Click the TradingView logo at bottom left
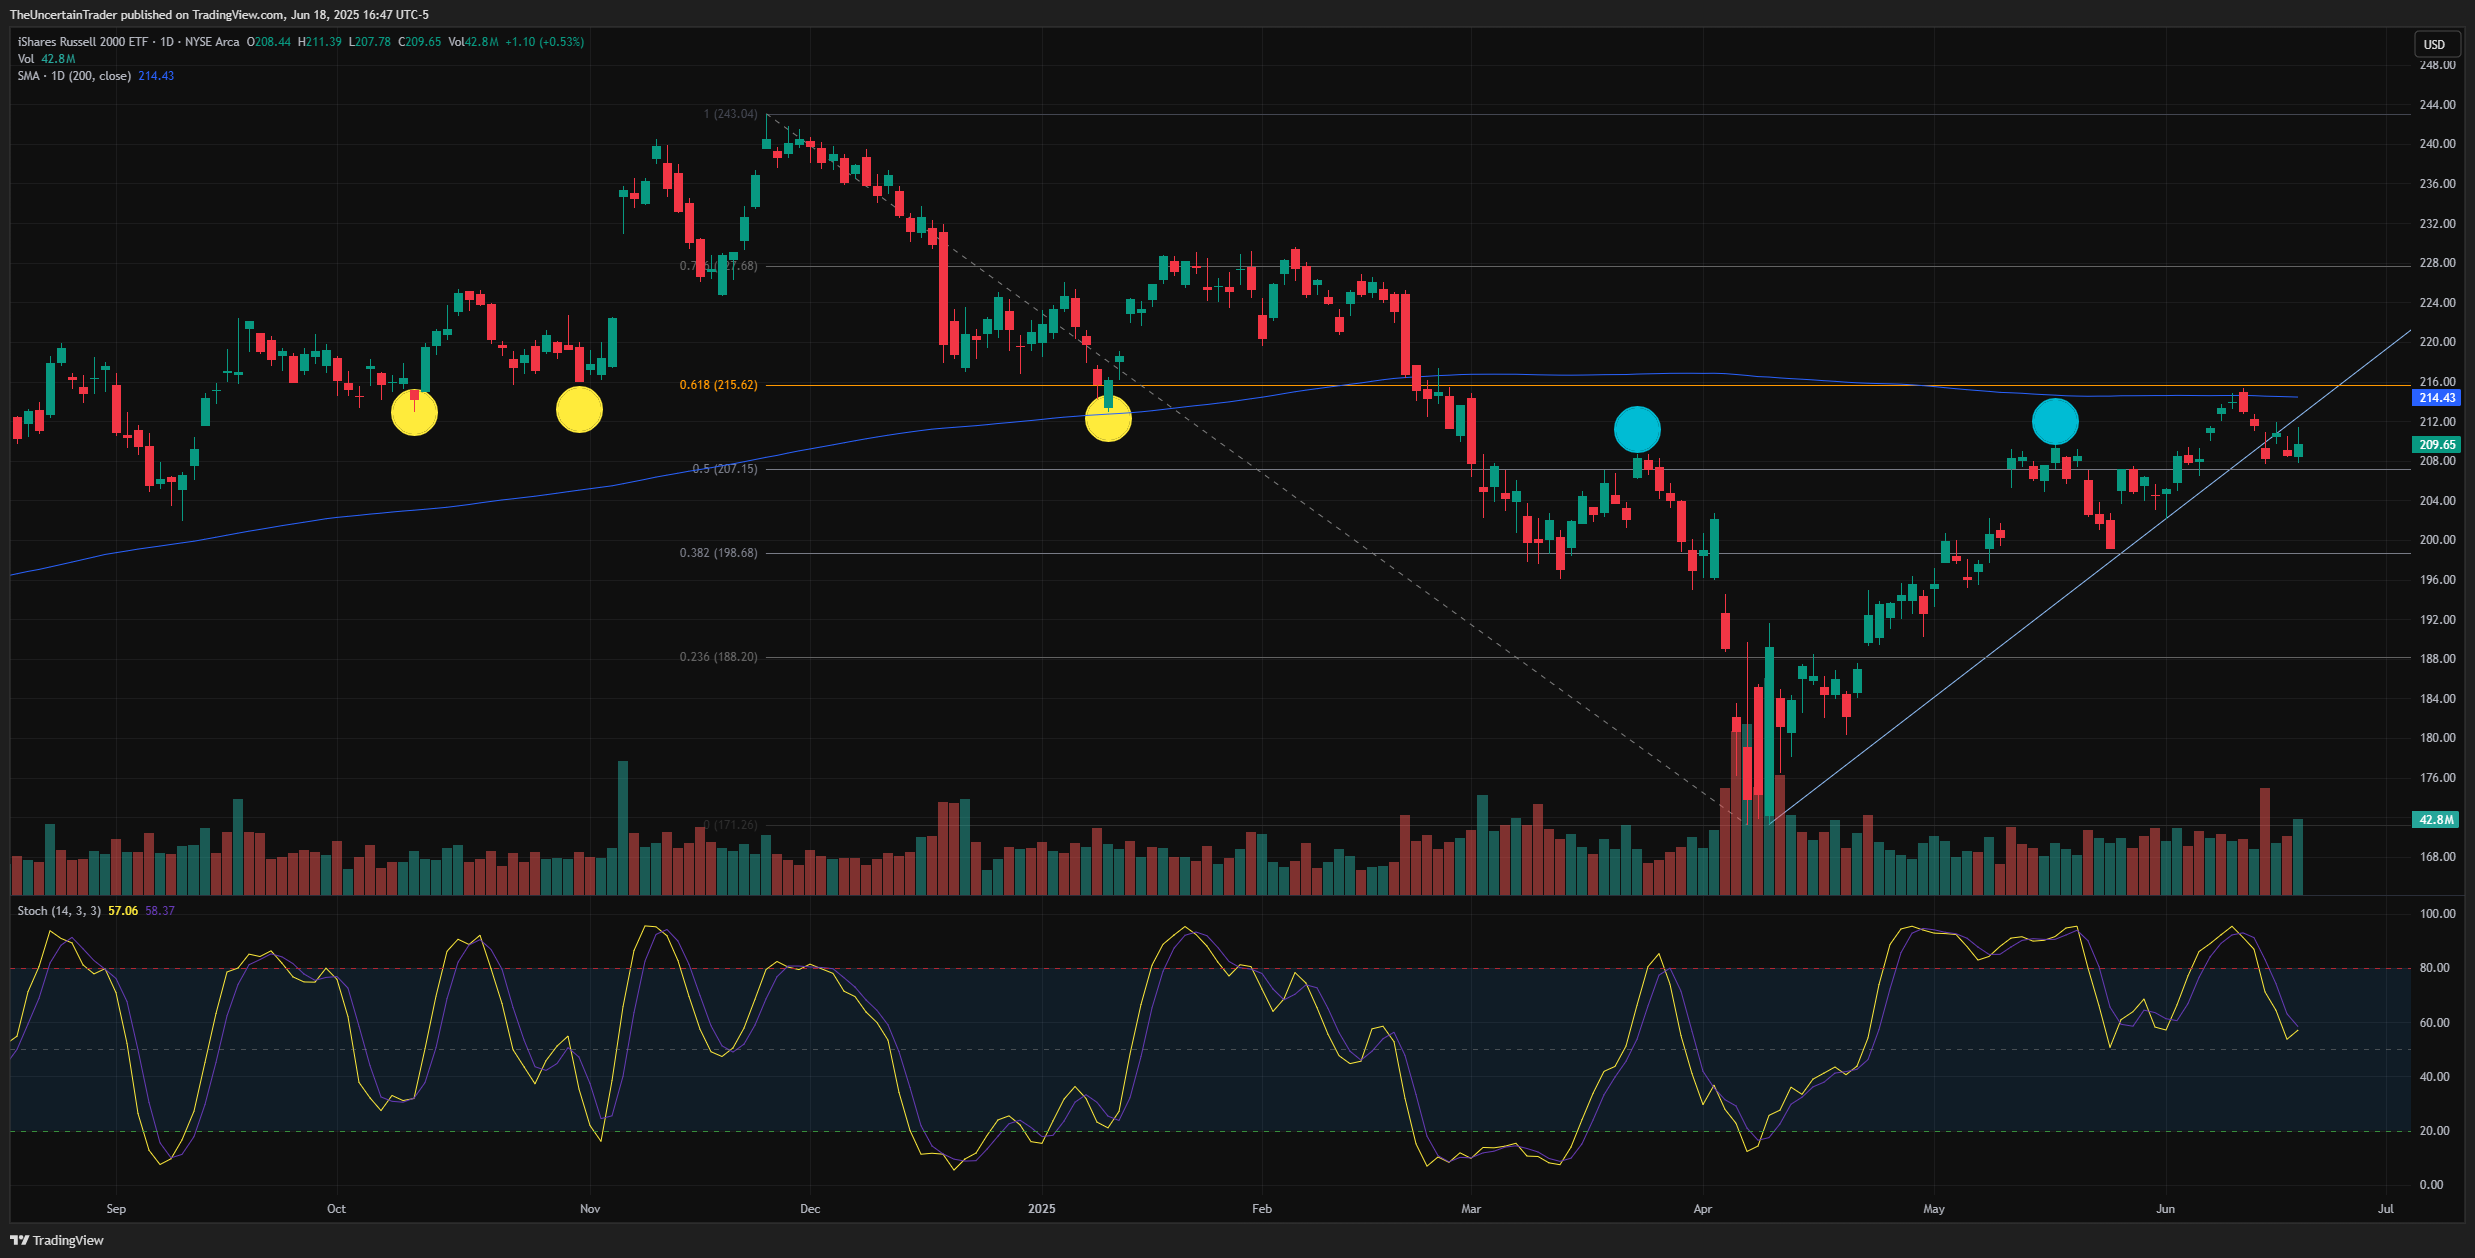The width and height of the screenshot is (2475, 1258). click(x=57, y=1240)
